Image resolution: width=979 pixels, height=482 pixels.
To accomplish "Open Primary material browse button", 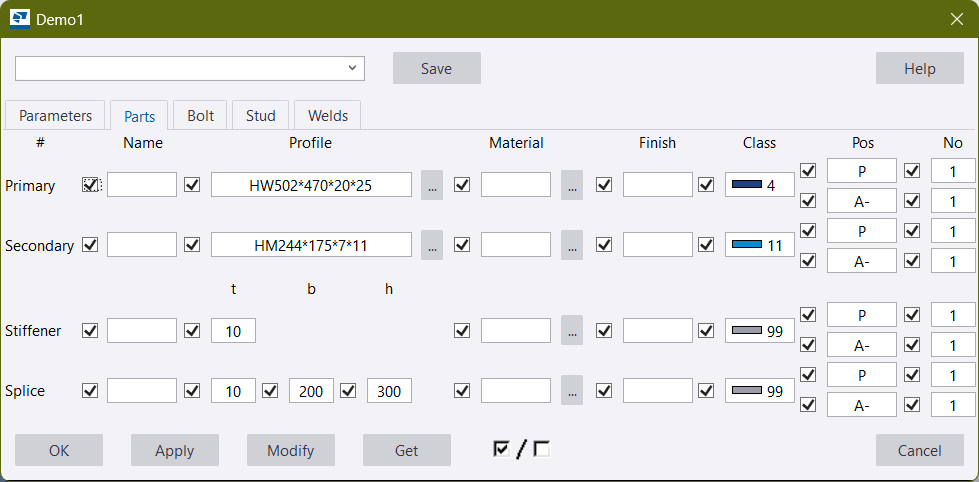I will pos(572,185).
